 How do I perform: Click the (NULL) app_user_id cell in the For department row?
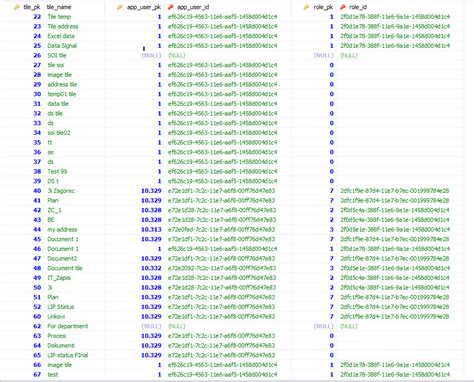177,326
